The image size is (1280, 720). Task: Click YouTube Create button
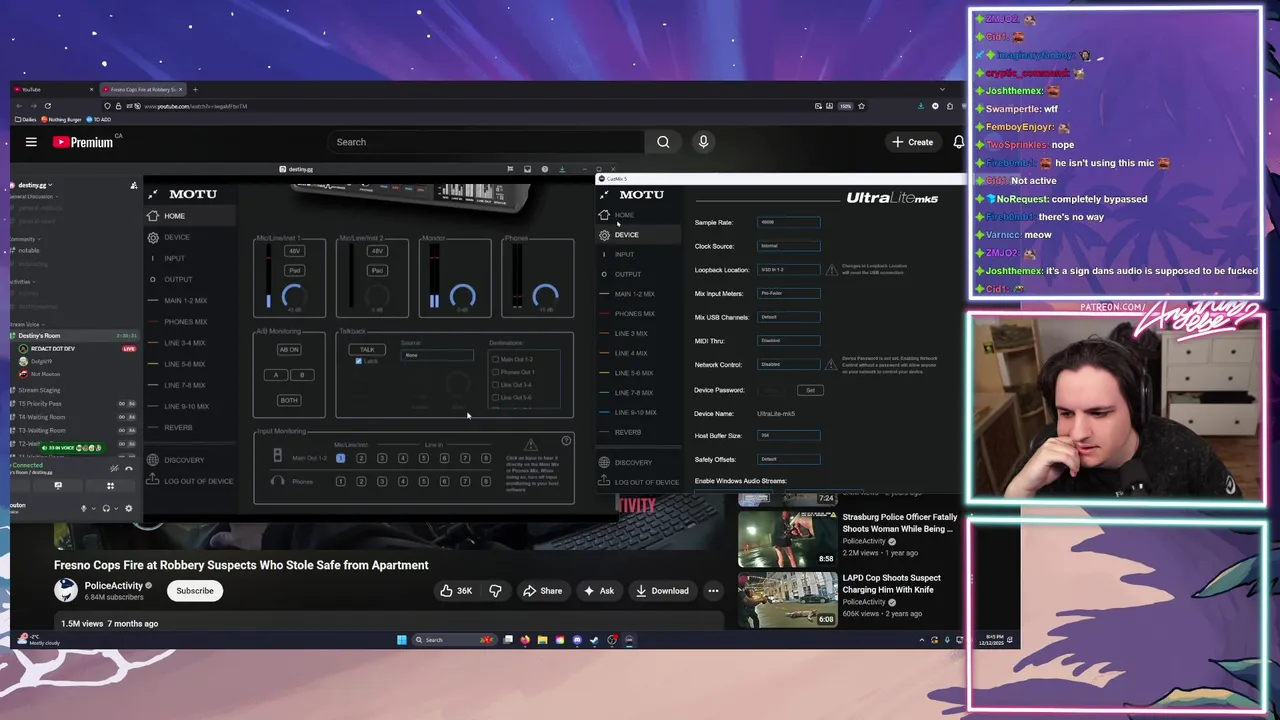pos(913,142)
